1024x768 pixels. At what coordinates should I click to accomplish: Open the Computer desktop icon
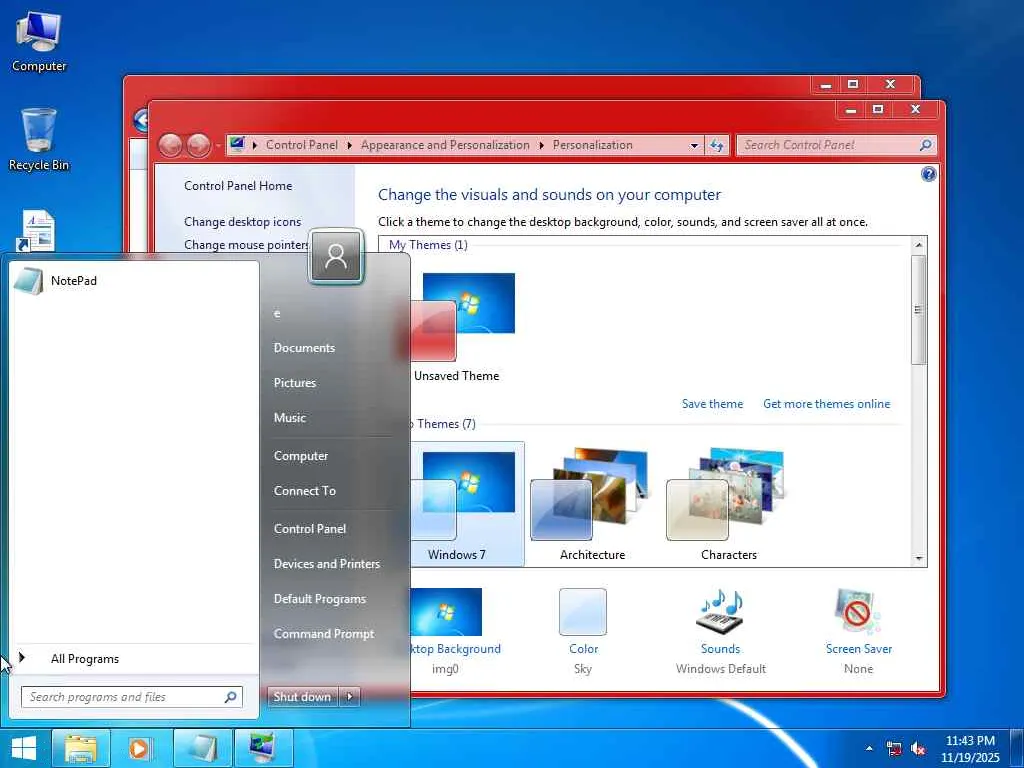coord(39,40)
